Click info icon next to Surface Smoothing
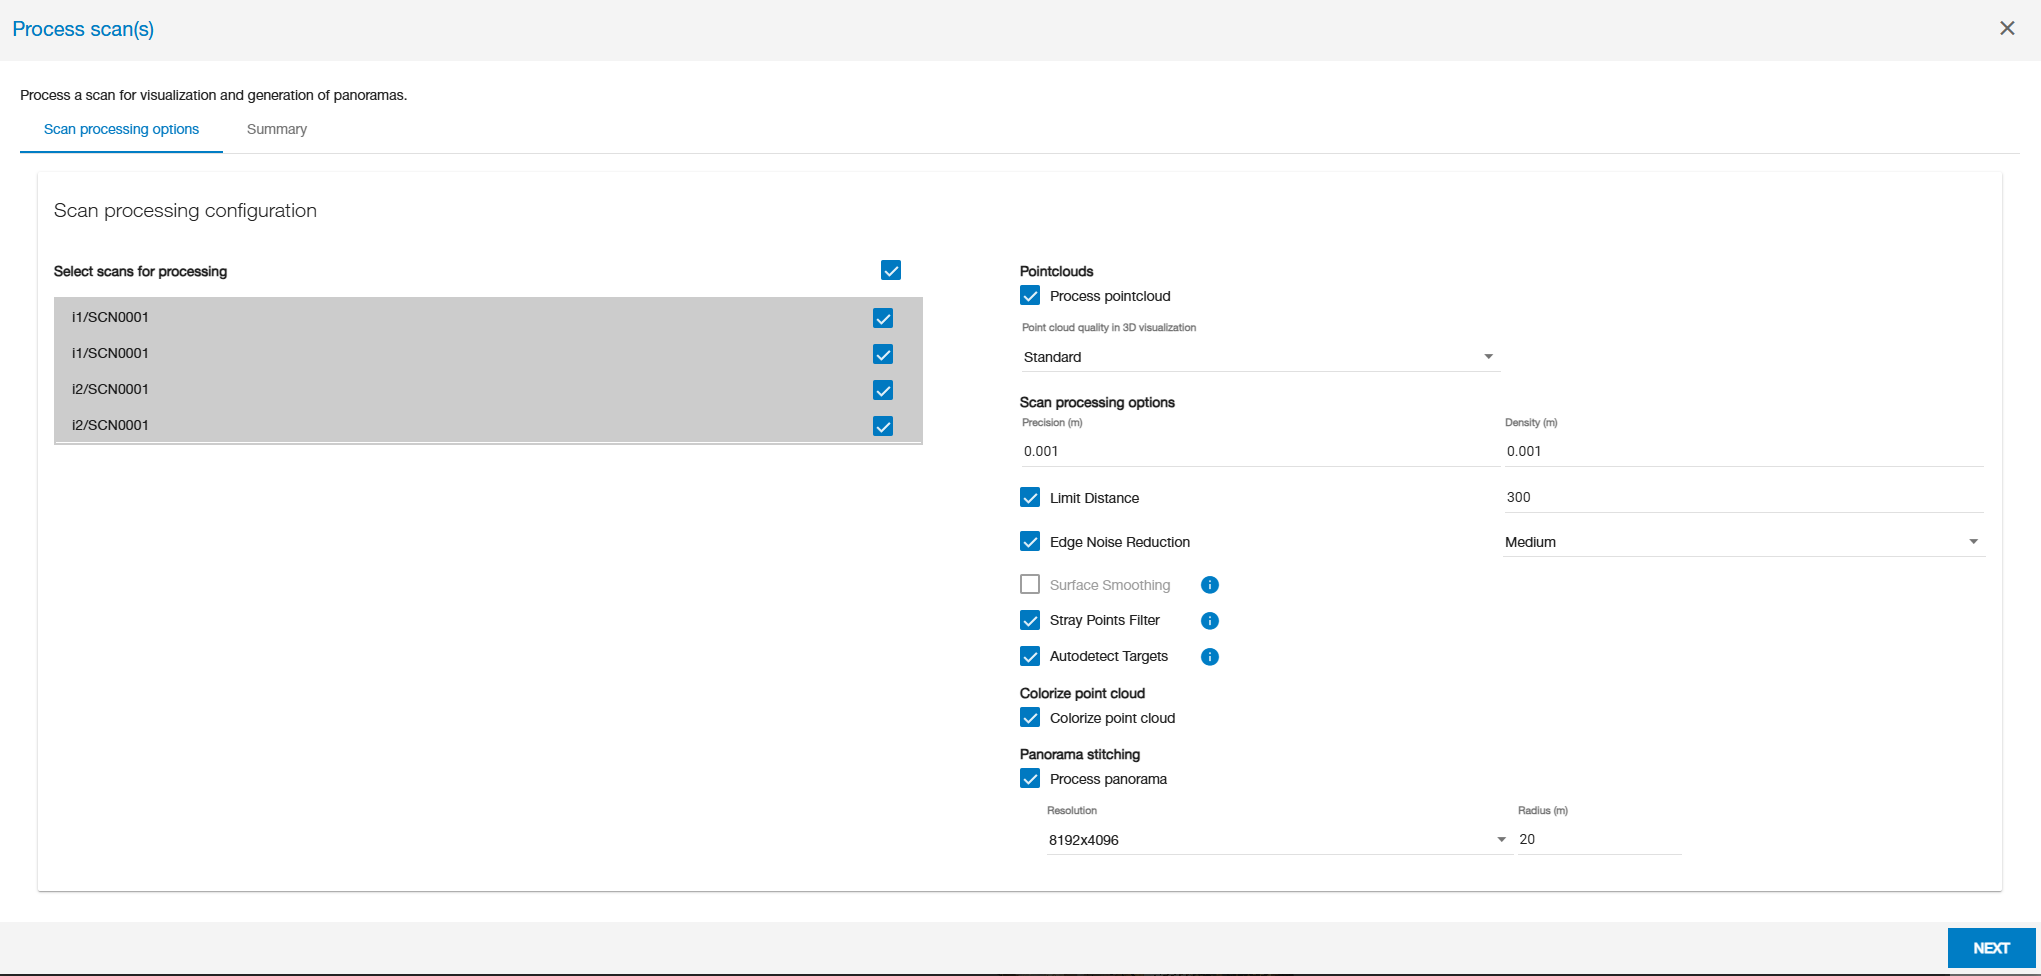Image resolution: width=2041 pixels, height=976 pixels. [x=1209, y=585]
